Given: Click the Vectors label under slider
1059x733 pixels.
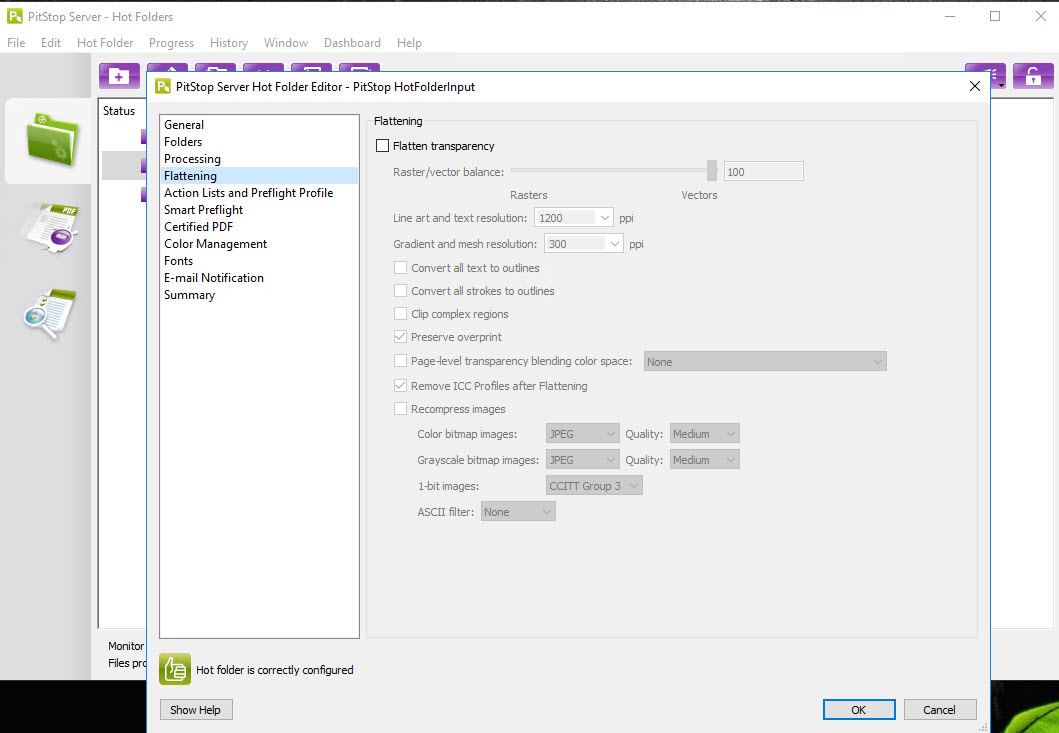Looking at the screenshot, I should [x=699, y=195].
